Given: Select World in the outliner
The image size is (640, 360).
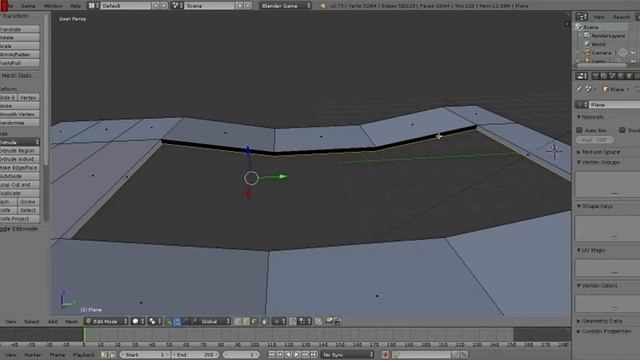Looking at the screenshot, I should [598, 44].
